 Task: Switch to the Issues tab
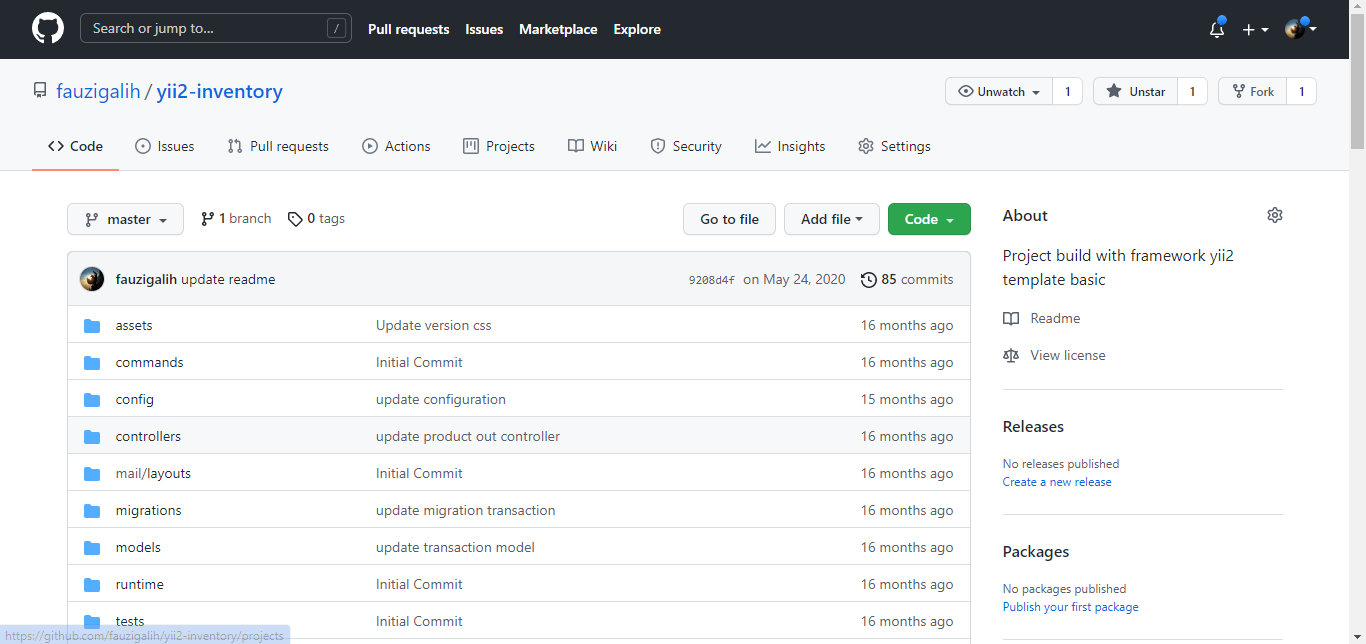pos(165,146)
